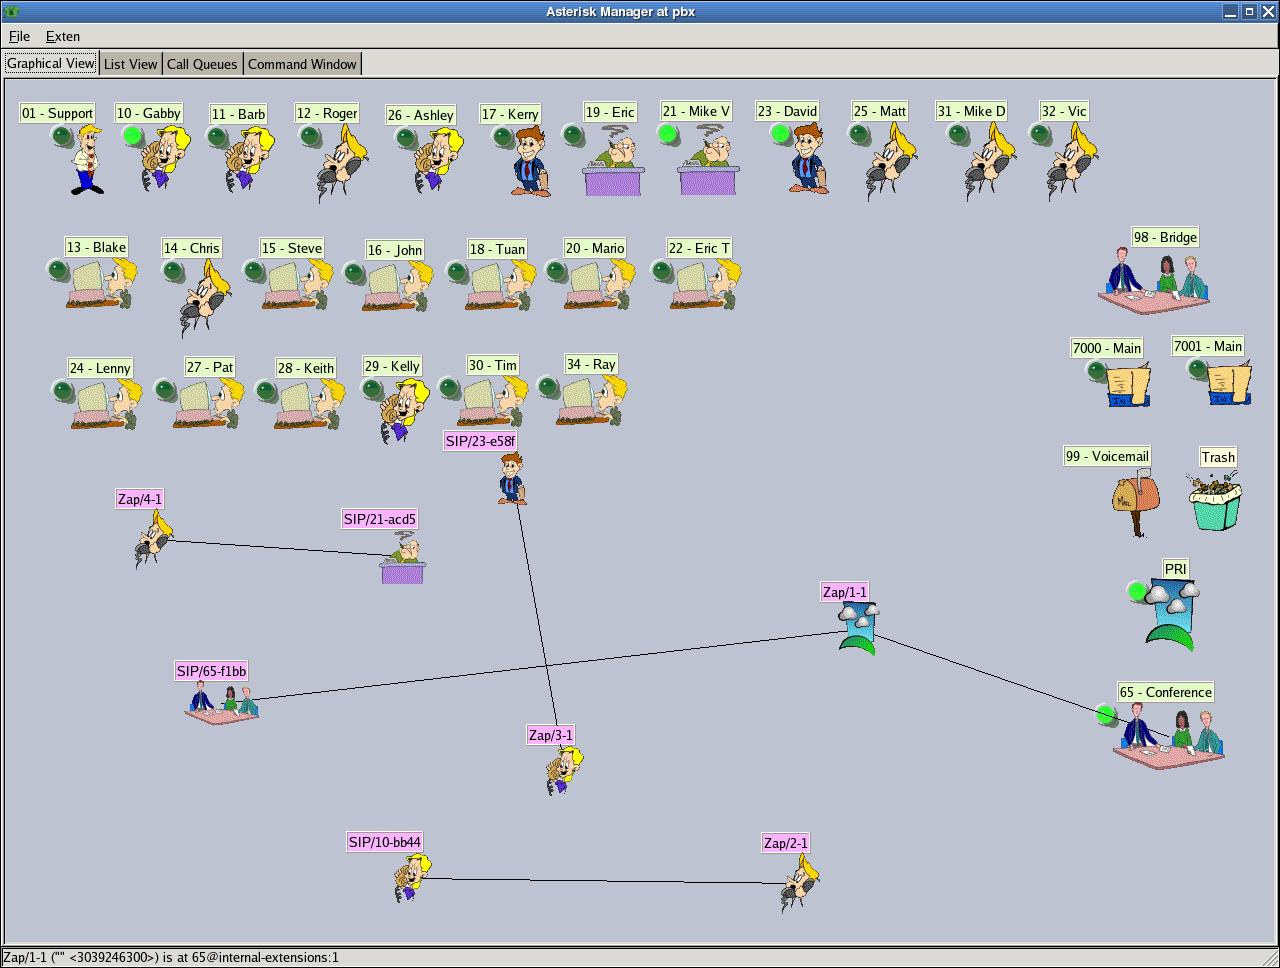The height and width of the screenshot is (968, 1280).
Task: Click the status light of 21 - Mike V
Action: click(668, 133)
